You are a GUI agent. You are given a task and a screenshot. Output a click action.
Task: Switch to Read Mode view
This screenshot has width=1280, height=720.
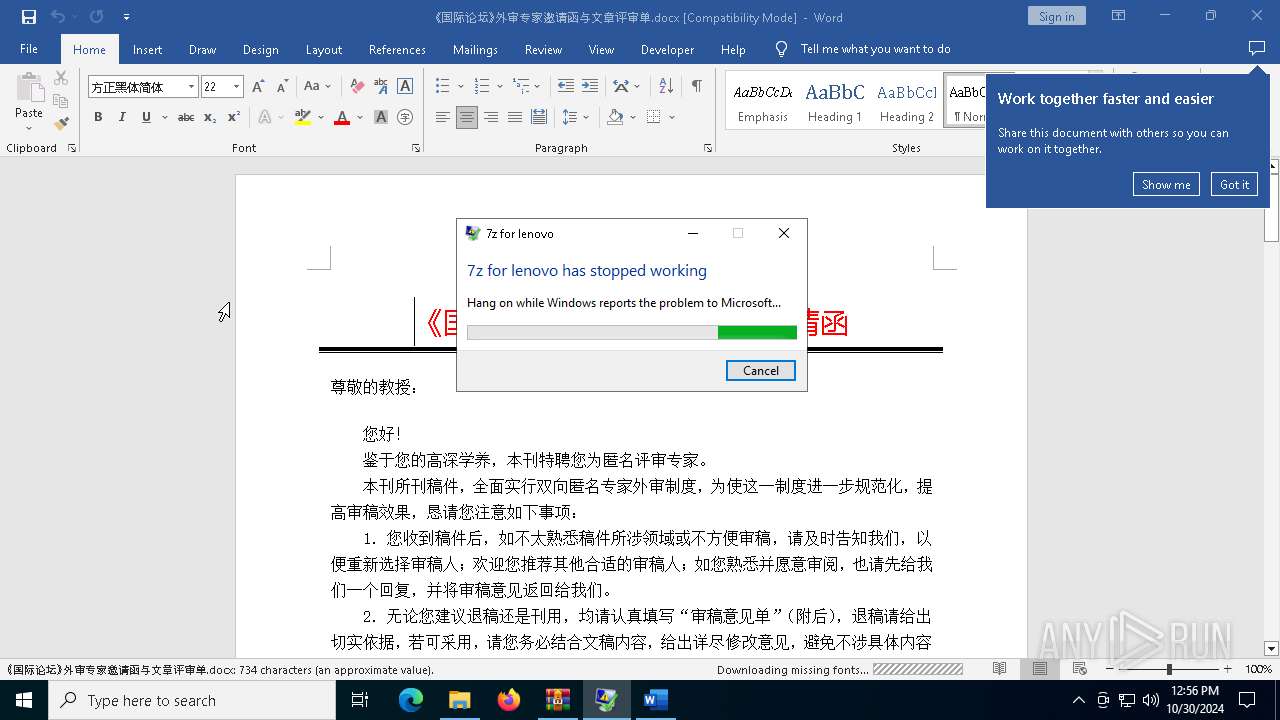[x=999, y=669]
